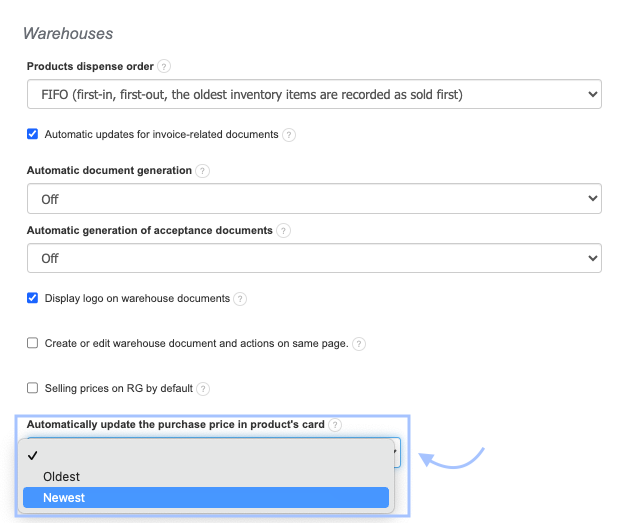Show help for Automatically update the purchase price
The image size is (639, 523).
click(x=335, y=425)
